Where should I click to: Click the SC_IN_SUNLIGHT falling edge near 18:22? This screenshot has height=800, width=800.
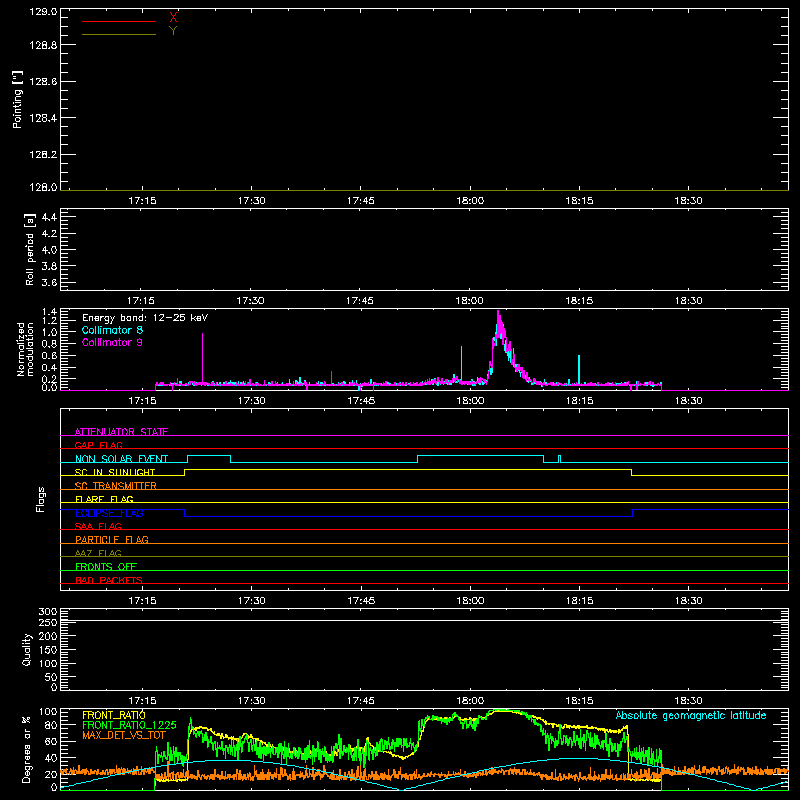632,472
